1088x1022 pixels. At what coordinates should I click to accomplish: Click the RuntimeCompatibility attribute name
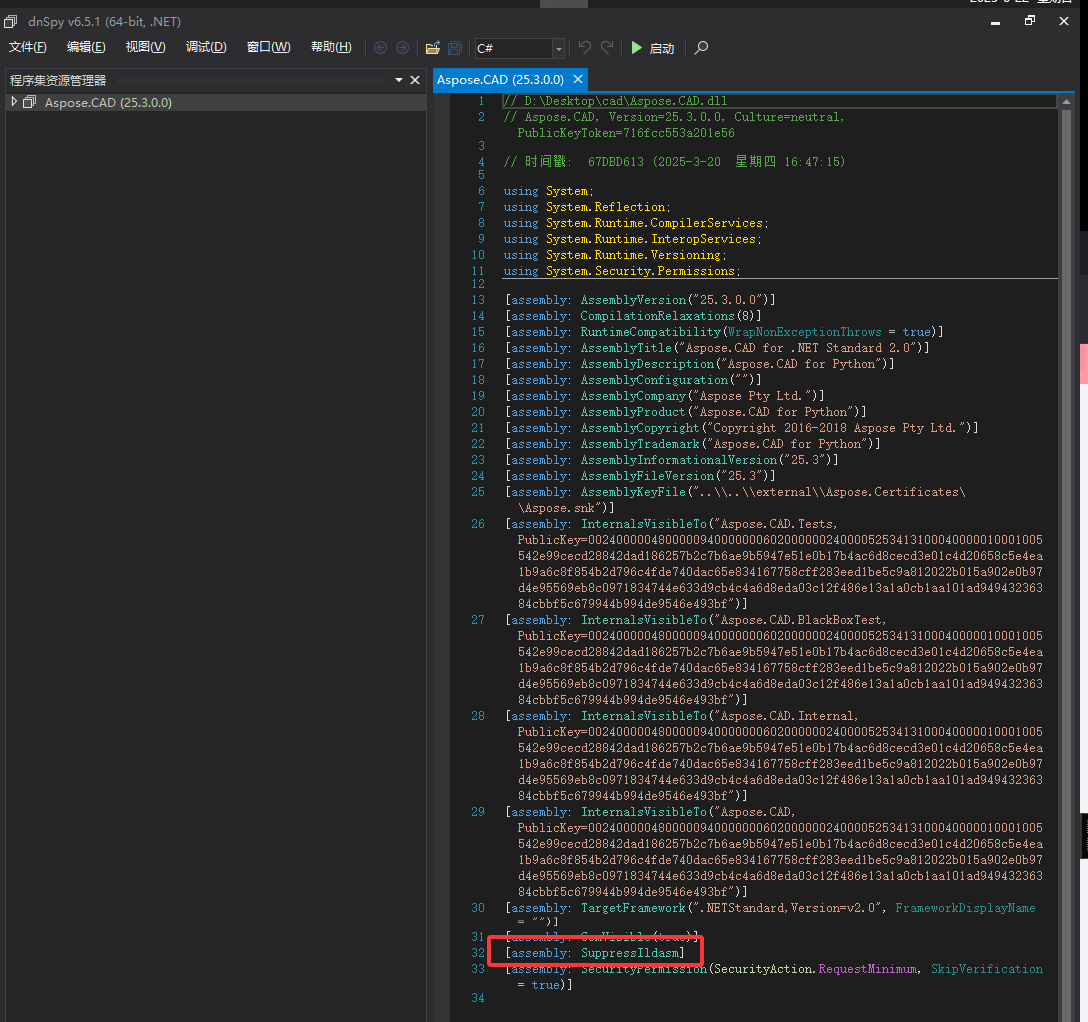[x=650, y=332]
